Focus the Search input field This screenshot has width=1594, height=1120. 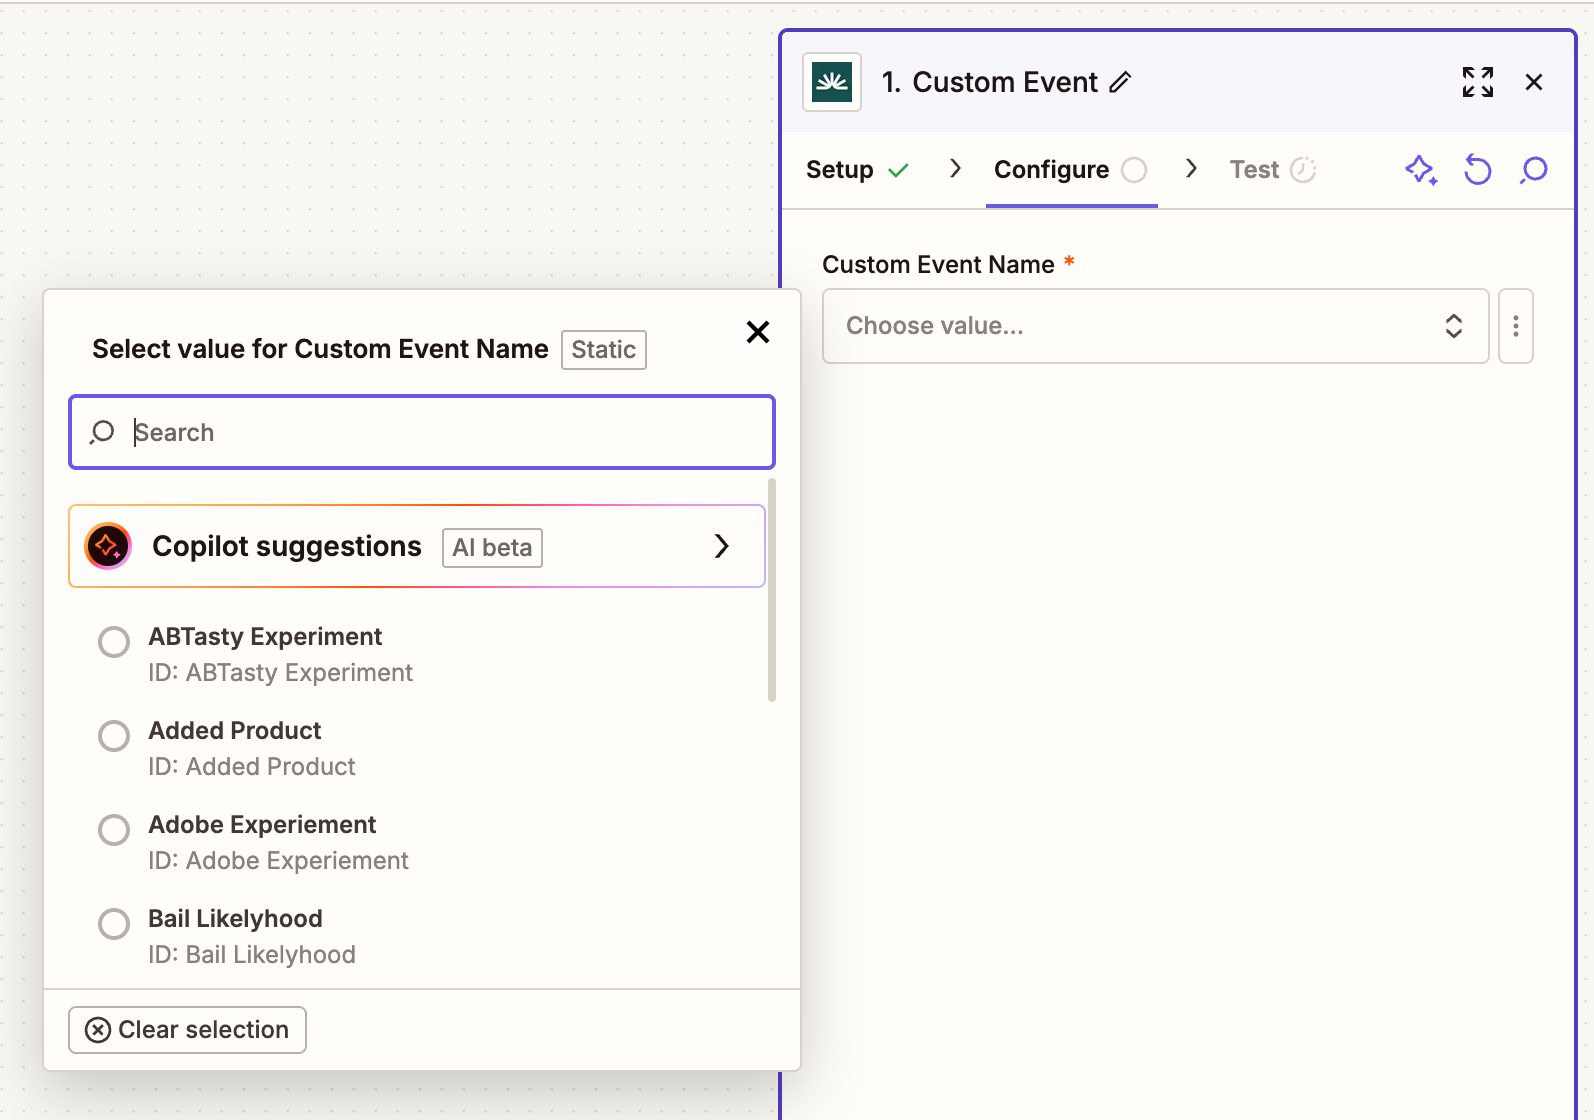pyautogui.click(x=440, y=432)
